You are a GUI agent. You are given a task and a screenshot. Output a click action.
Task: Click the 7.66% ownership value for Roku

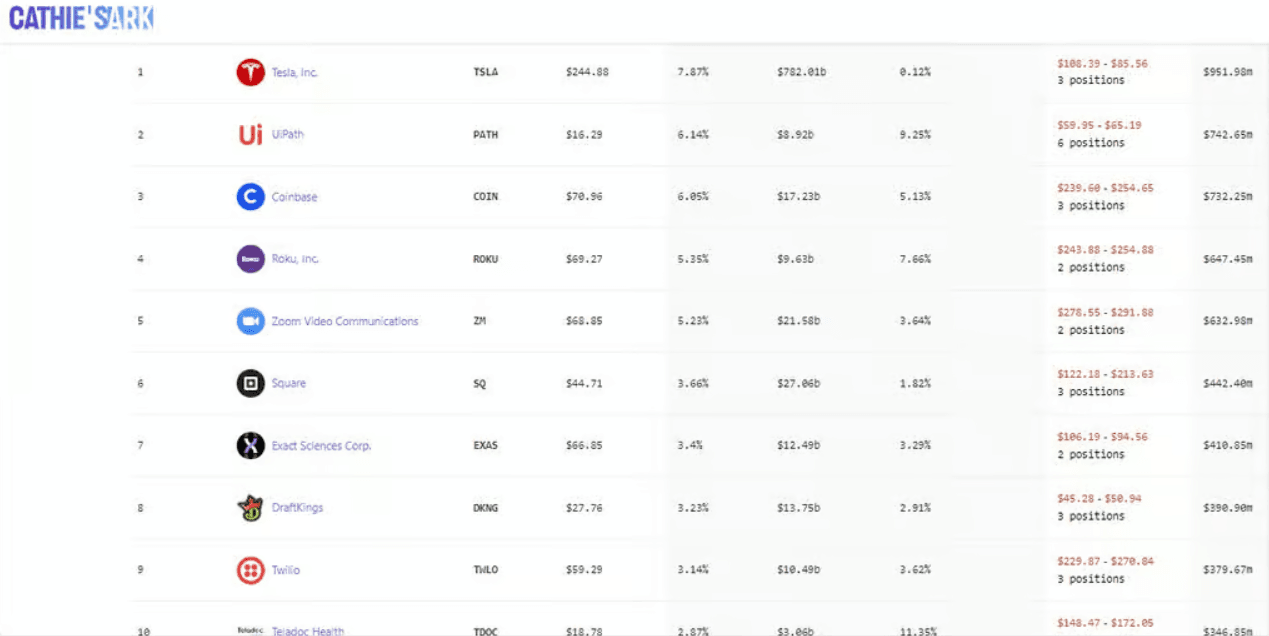(x=914, y=259)
